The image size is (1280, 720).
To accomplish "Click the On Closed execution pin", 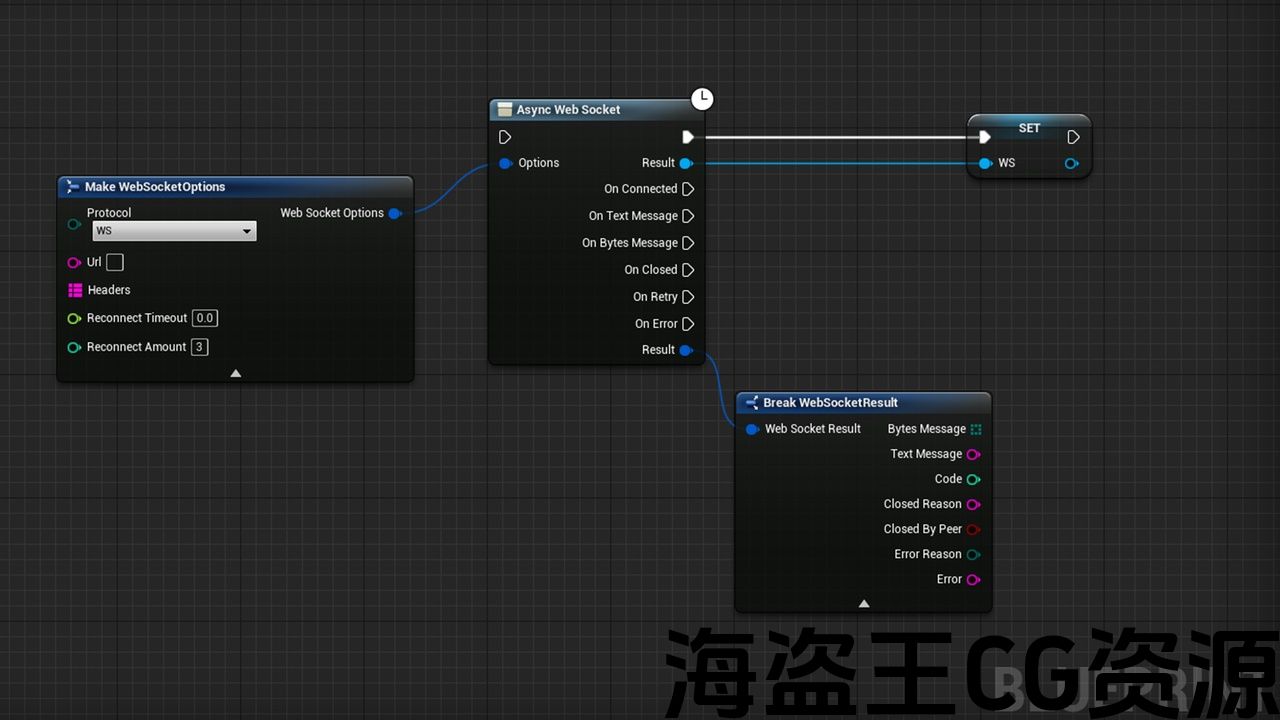I will (x=687, y=270).
